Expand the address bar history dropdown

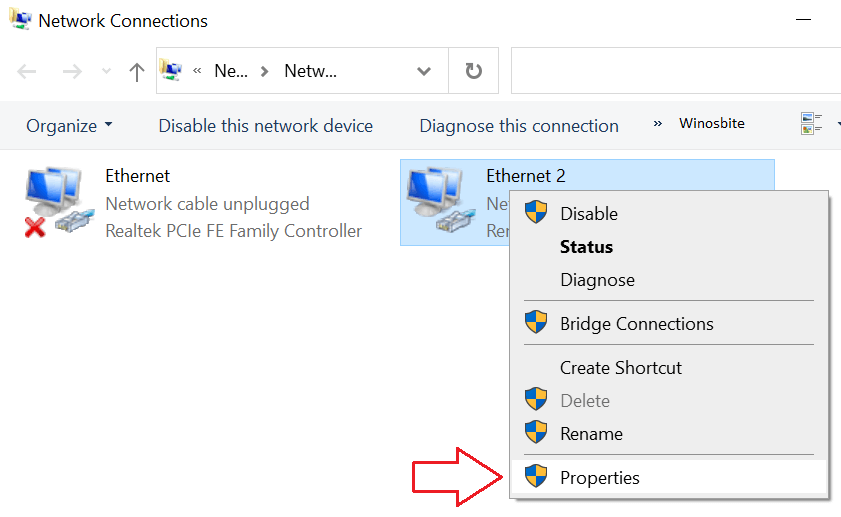point(424,72)
